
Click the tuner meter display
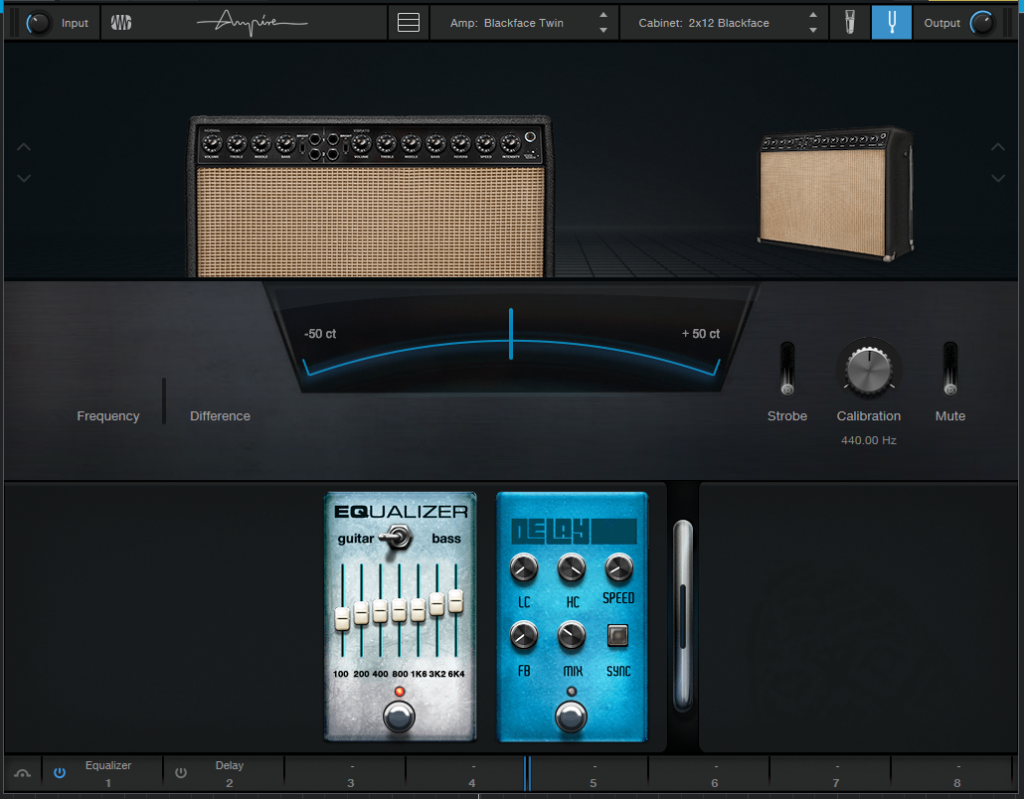point(511,338)
